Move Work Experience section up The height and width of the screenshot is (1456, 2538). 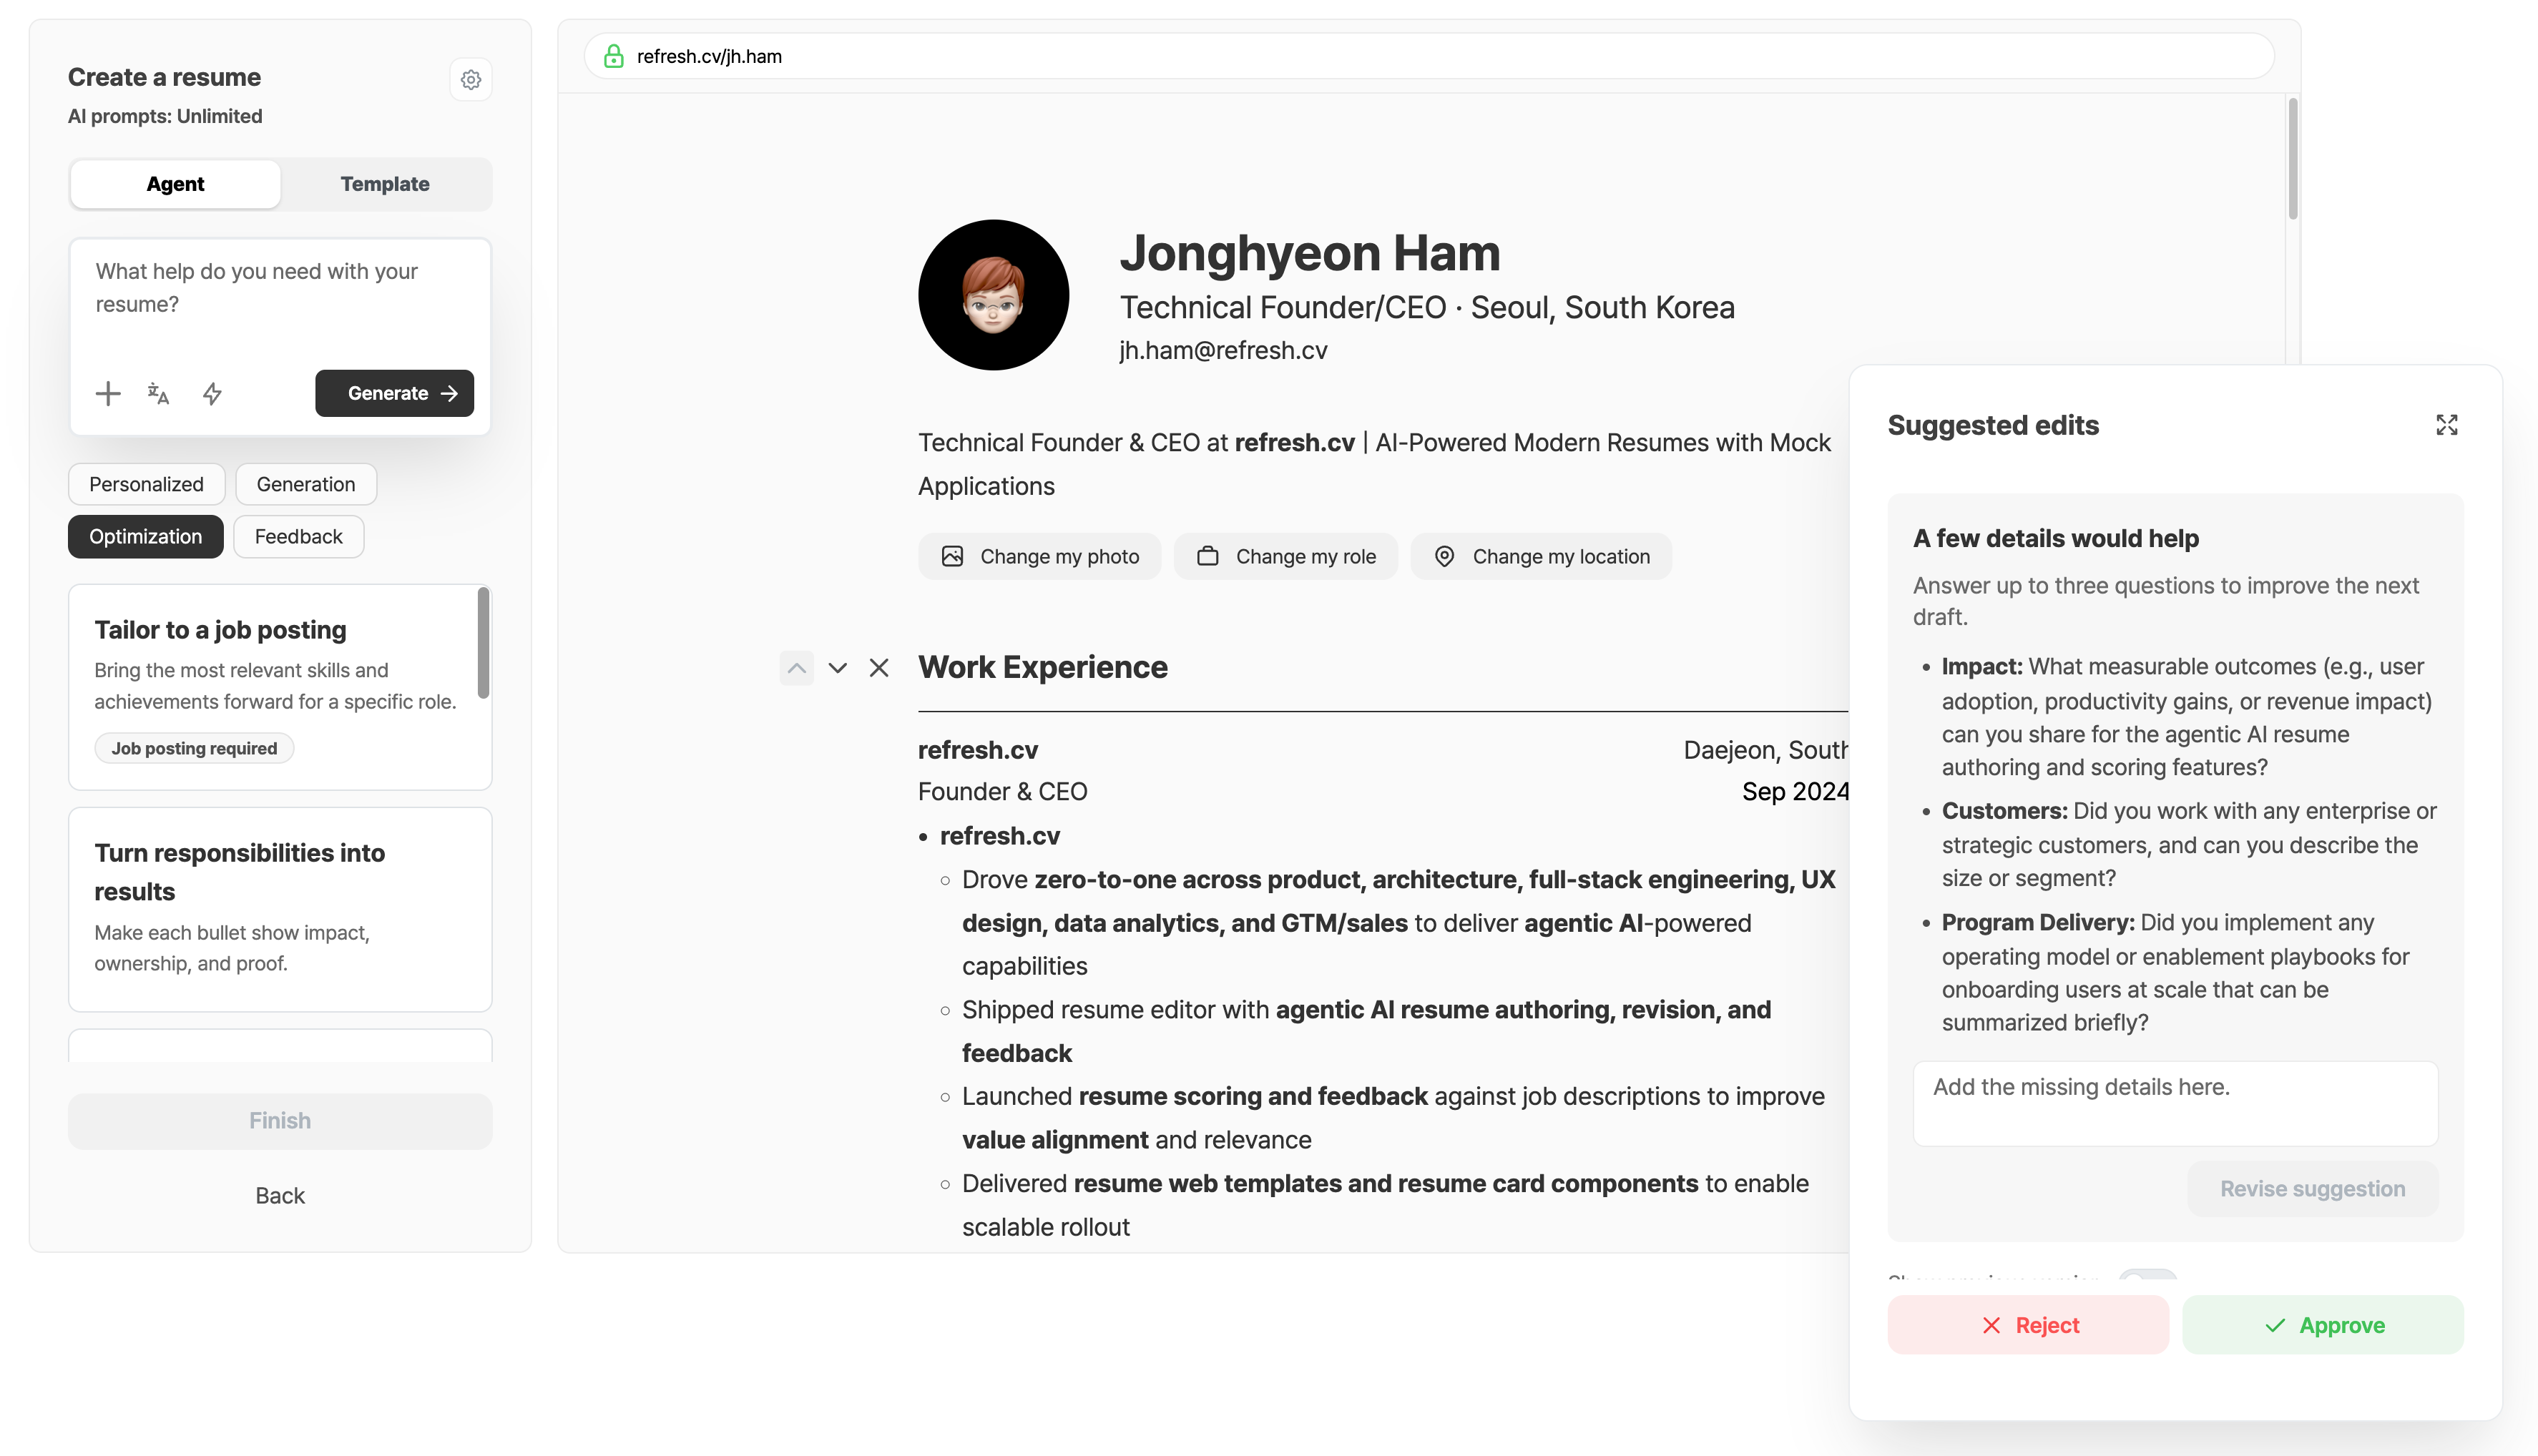coord(797,667)
